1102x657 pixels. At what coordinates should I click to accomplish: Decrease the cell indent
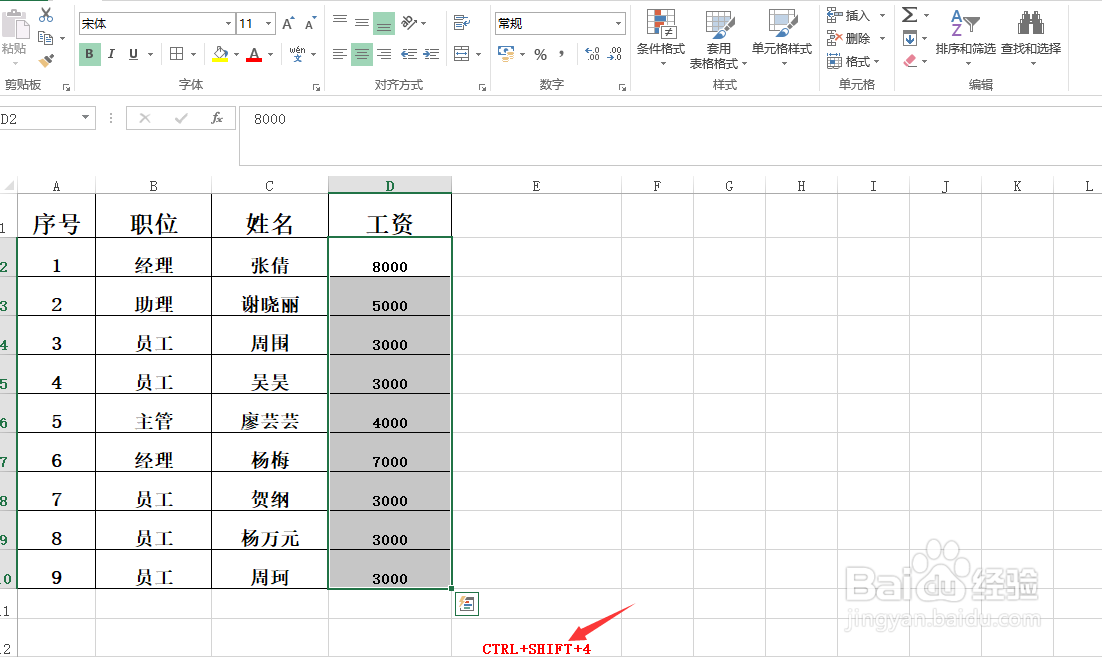point(409,53)
